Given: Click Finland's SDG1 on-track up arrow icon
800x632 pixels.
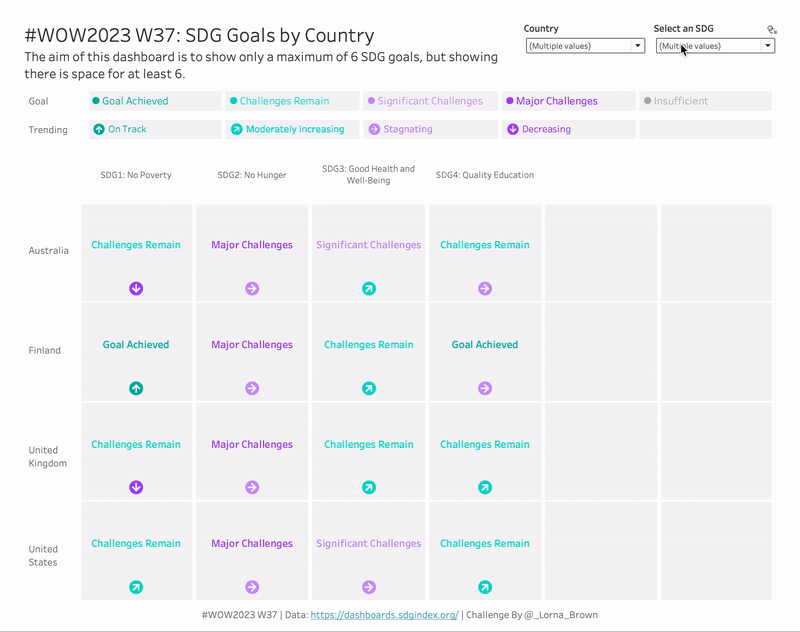Looking at the screenshot, I should [136, 389].
